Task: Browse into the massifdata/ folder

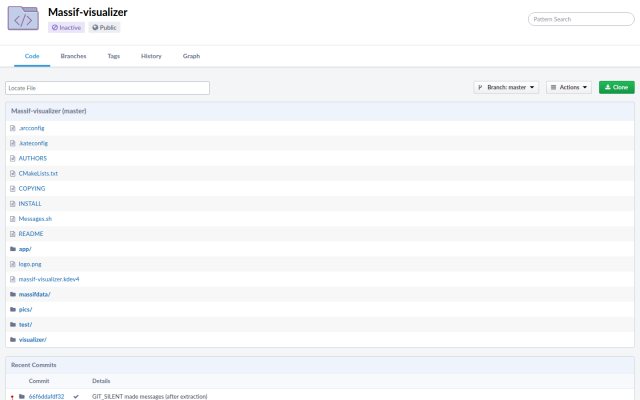Action: pyautogui.click(x=34, y=294)
